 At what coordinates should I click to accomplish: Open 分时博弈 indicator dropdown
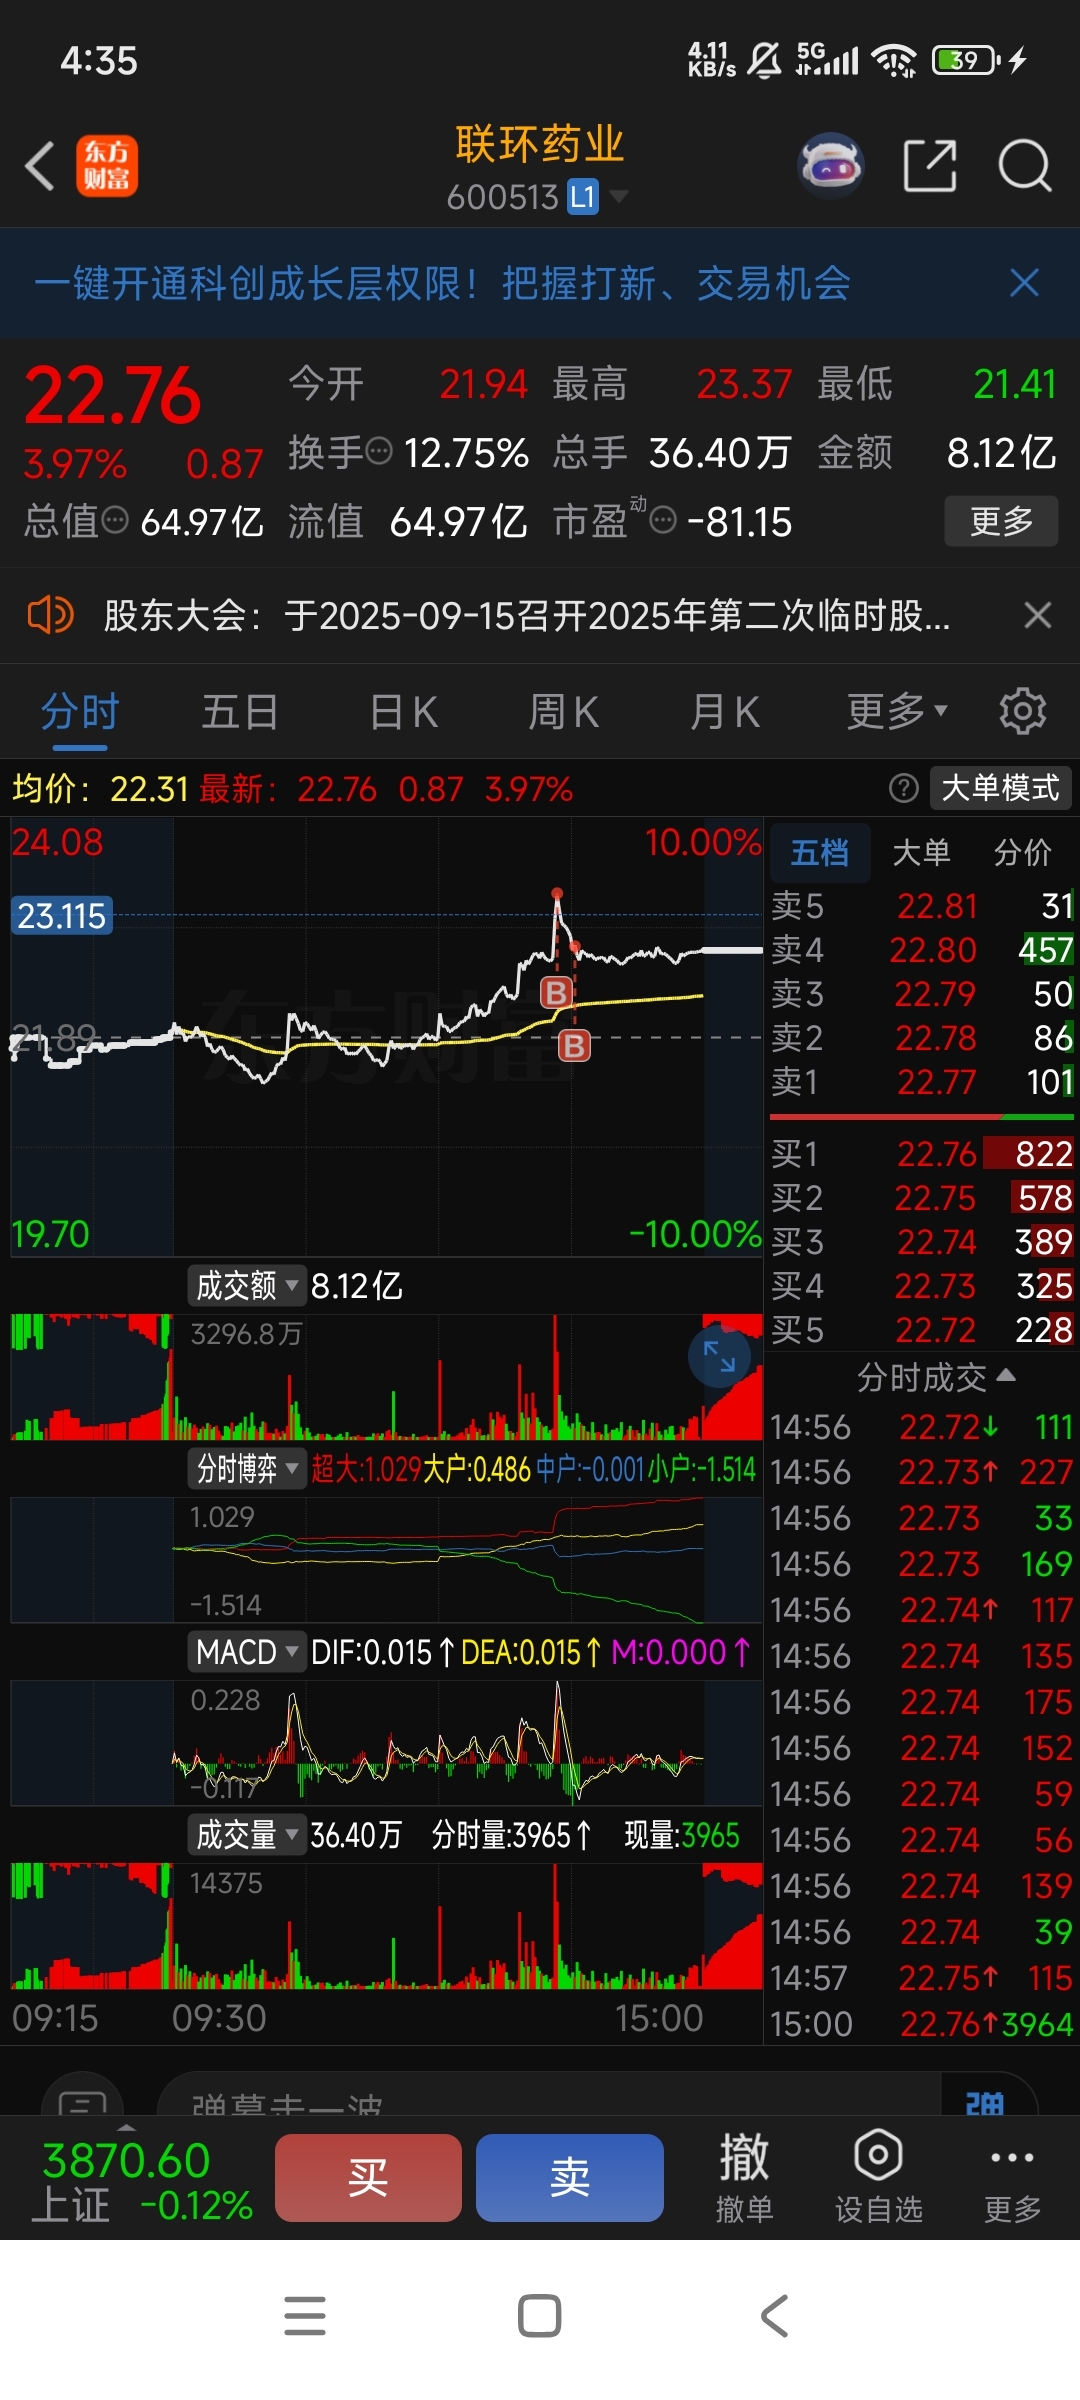(247, 1468)
